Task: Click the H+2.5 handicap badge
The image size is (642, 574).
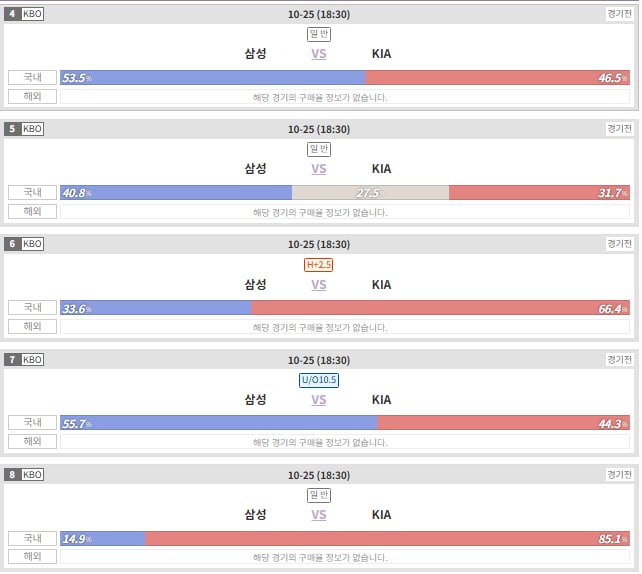Action: (319, 265)
